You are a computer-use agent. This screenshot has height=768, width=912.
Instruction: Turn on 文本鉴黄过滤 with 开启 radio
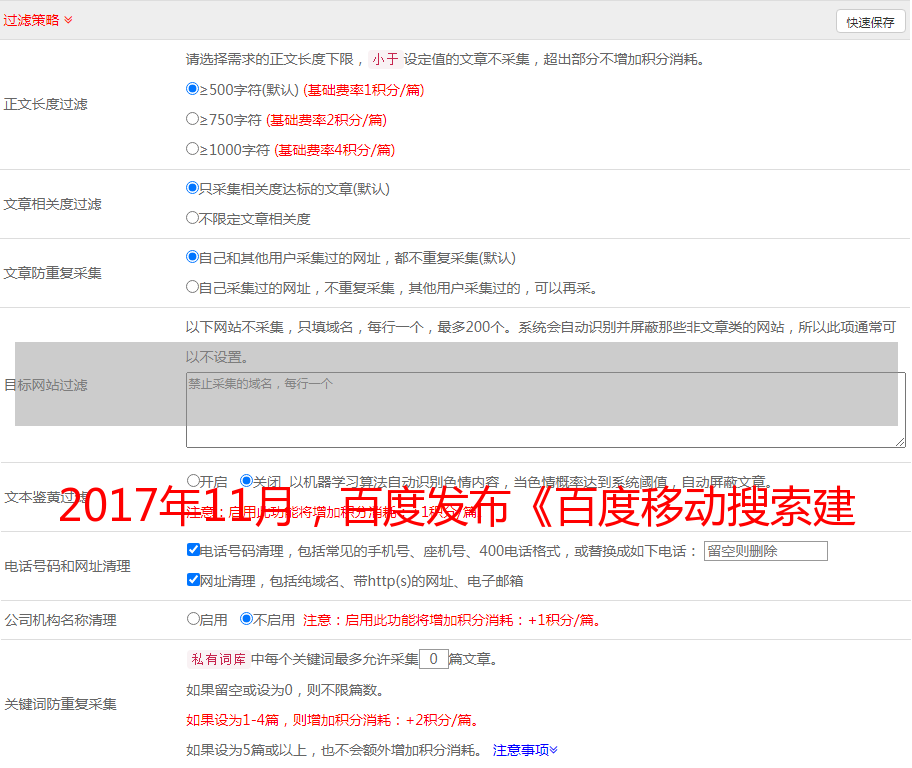click(193, 481)
